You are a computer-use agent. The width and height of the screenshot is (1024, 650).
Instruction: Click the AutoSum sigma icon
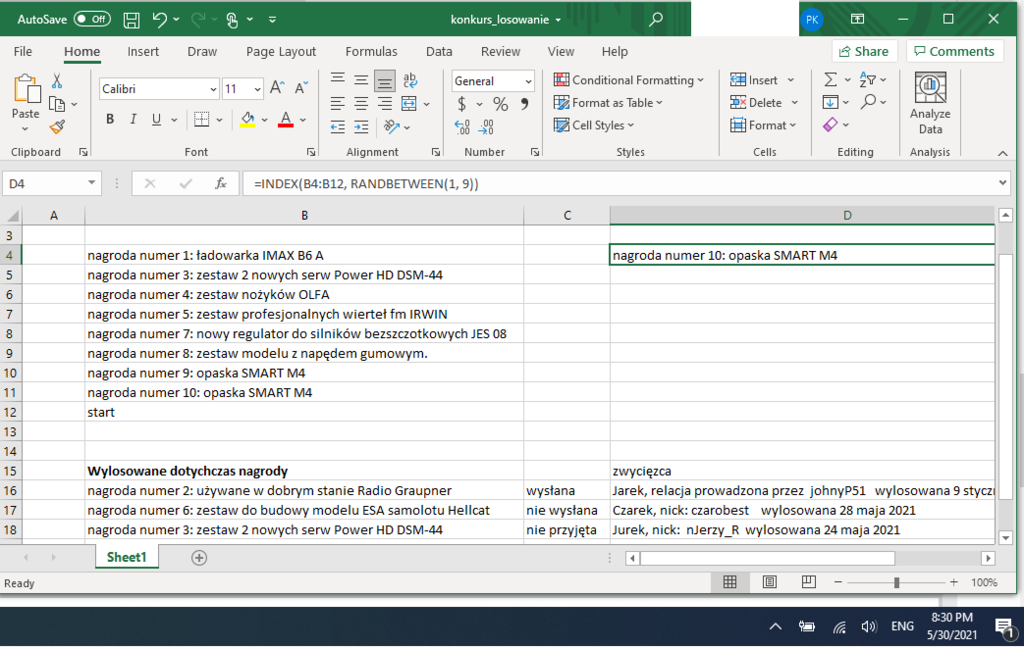click(831, 80)
